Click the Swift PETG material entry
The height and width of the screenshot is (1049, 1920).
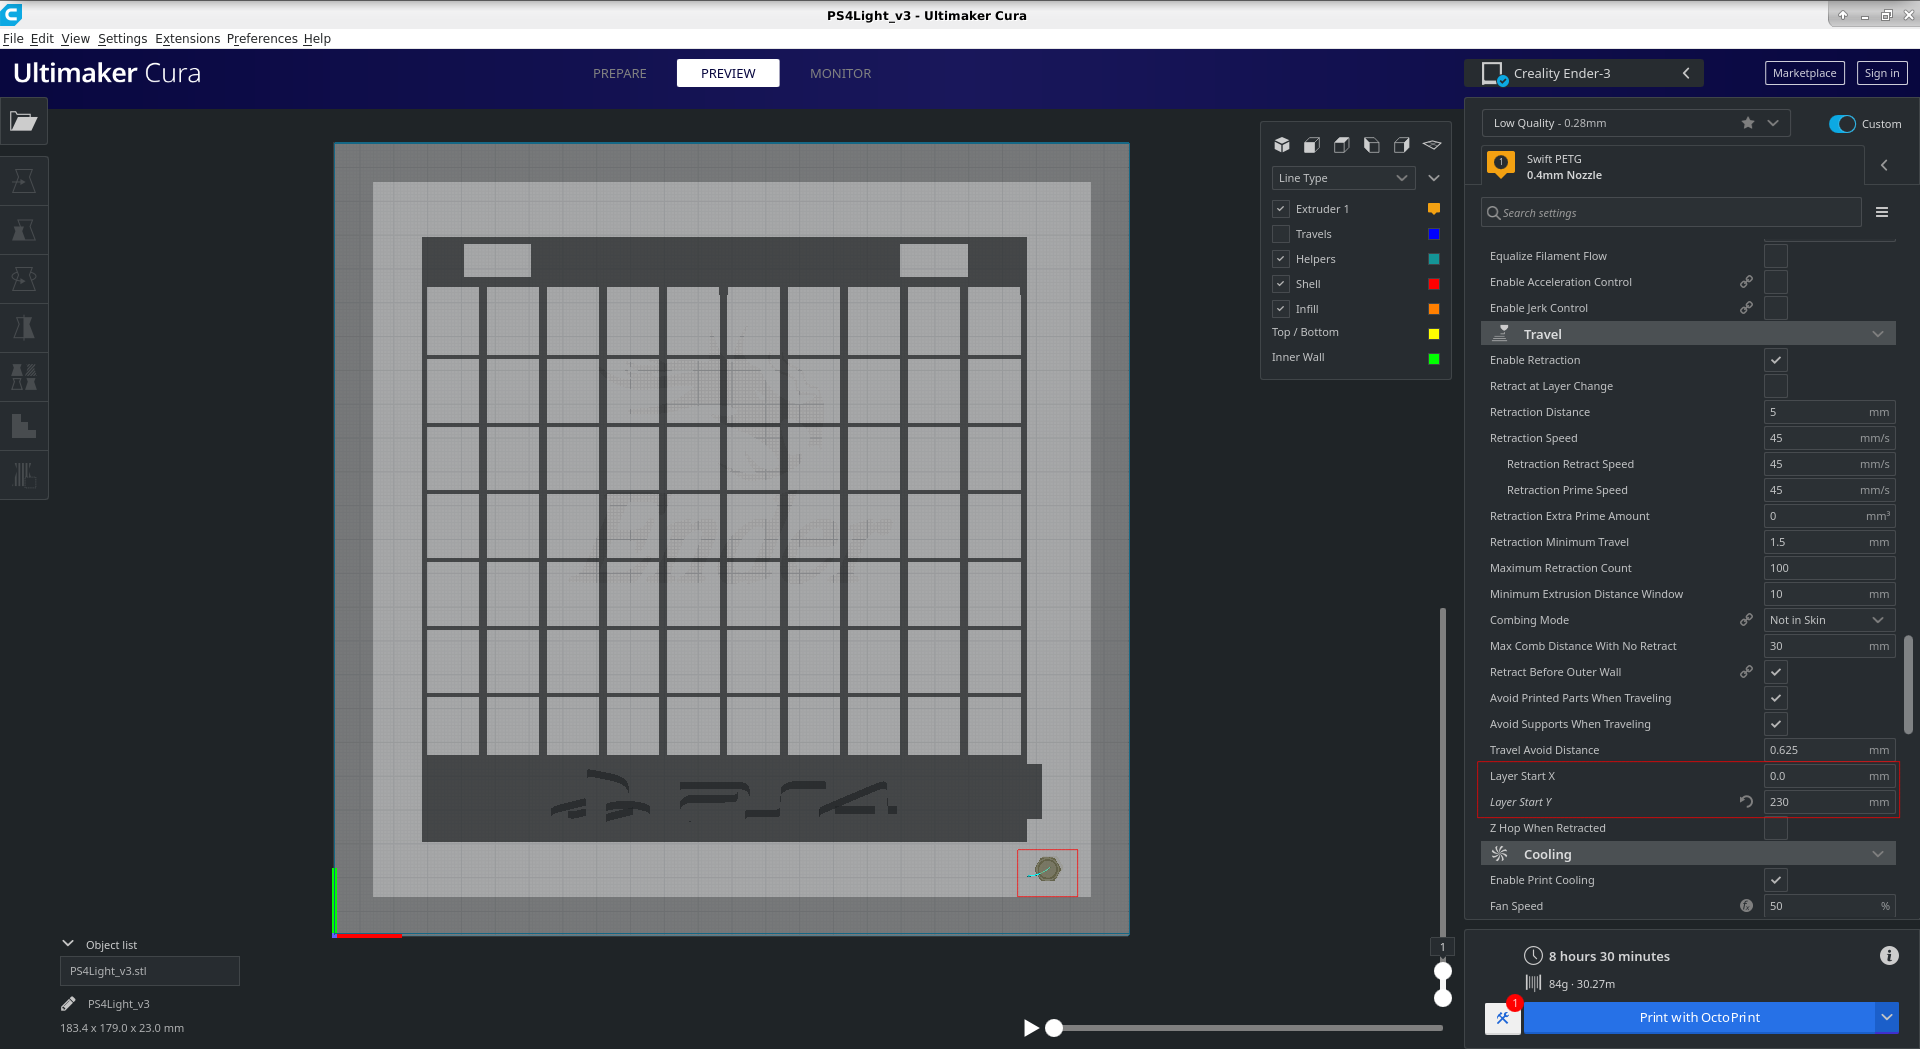click(1672, 166)
